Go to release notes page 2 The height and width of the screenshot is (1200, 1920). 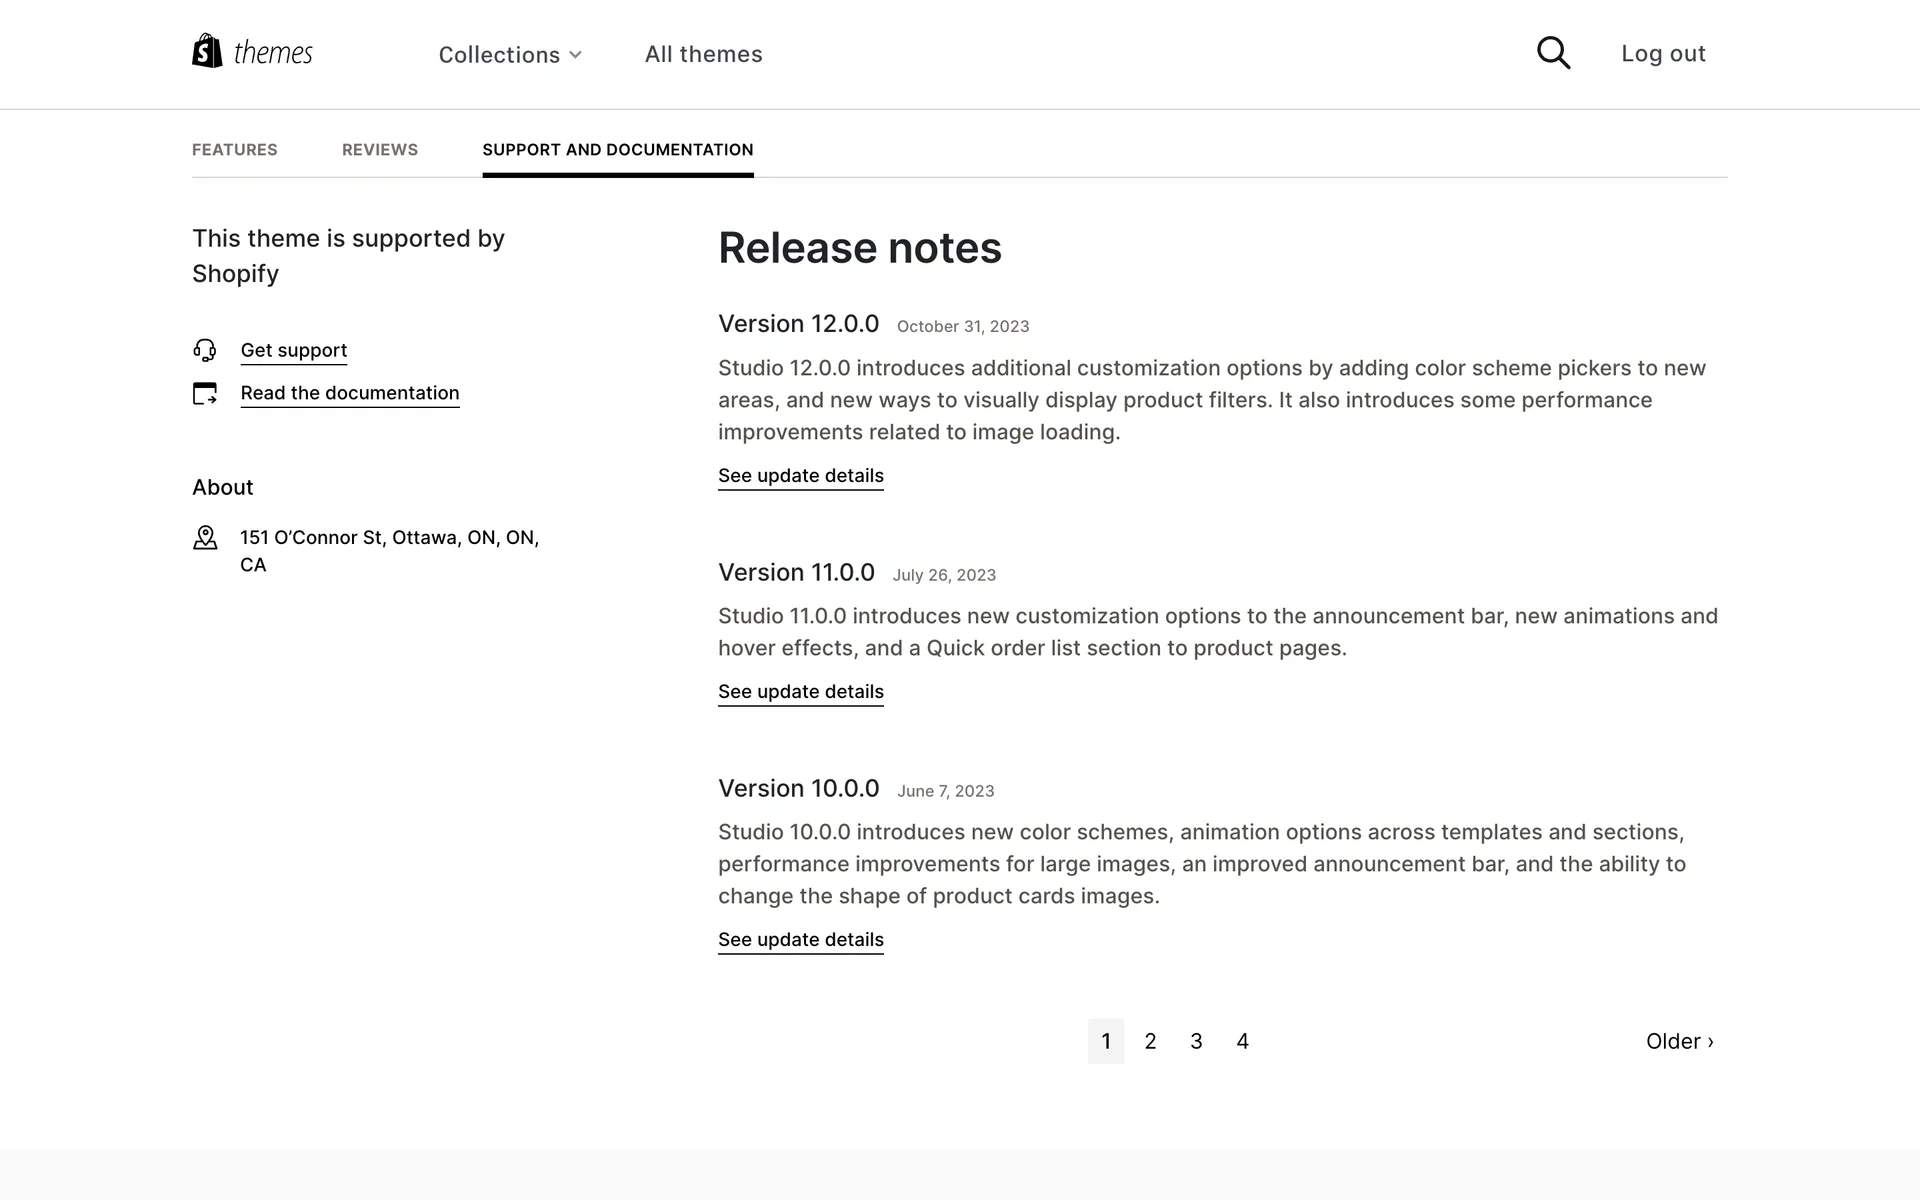coord(1151,1041)
